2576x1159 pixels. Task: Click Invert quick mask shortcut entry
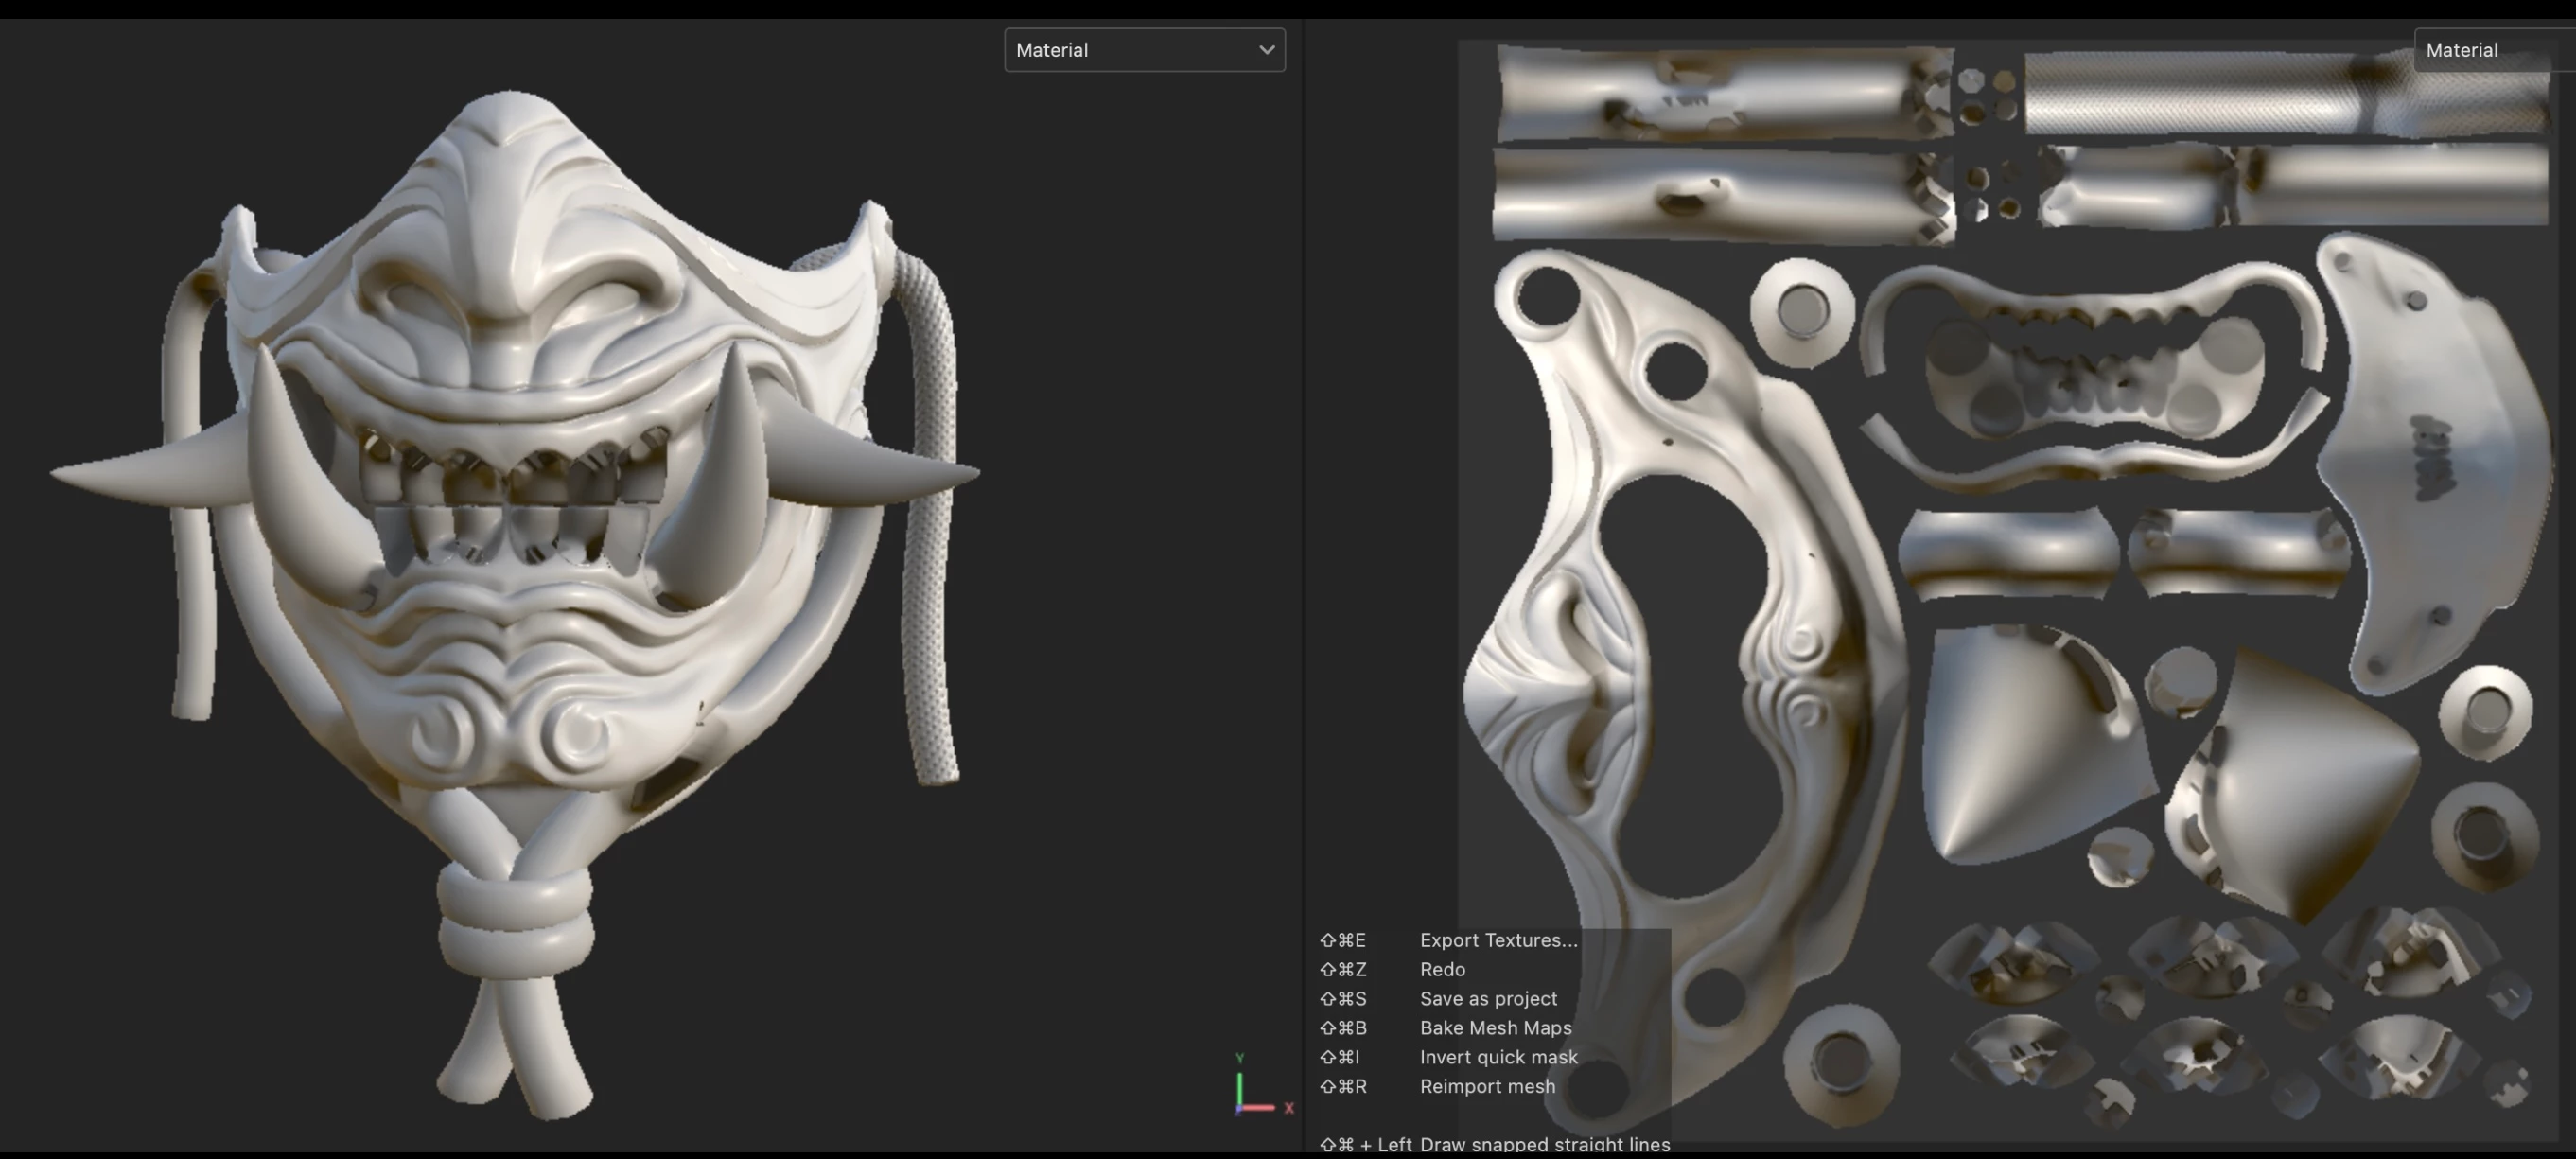click(1498, 1057)
